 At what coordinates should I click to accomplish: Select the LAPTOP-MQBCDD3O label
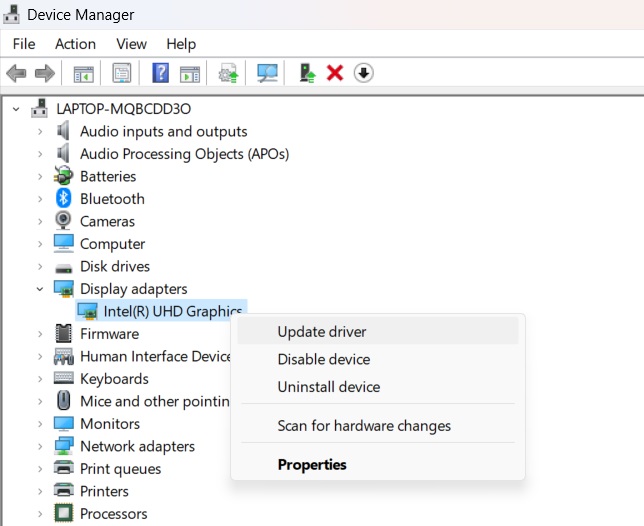pyautogui.click(x=124, y=109)
